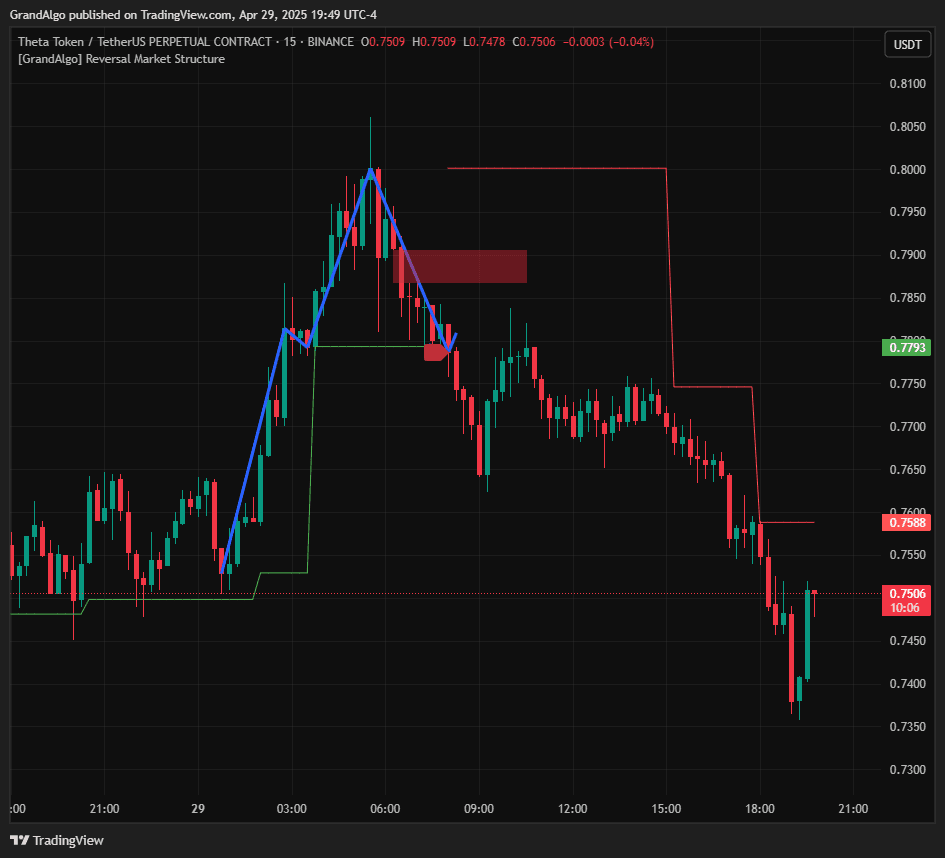Click the green 0.7793 price label
Viewport: 945px width, 858px height.
point(905,348)
